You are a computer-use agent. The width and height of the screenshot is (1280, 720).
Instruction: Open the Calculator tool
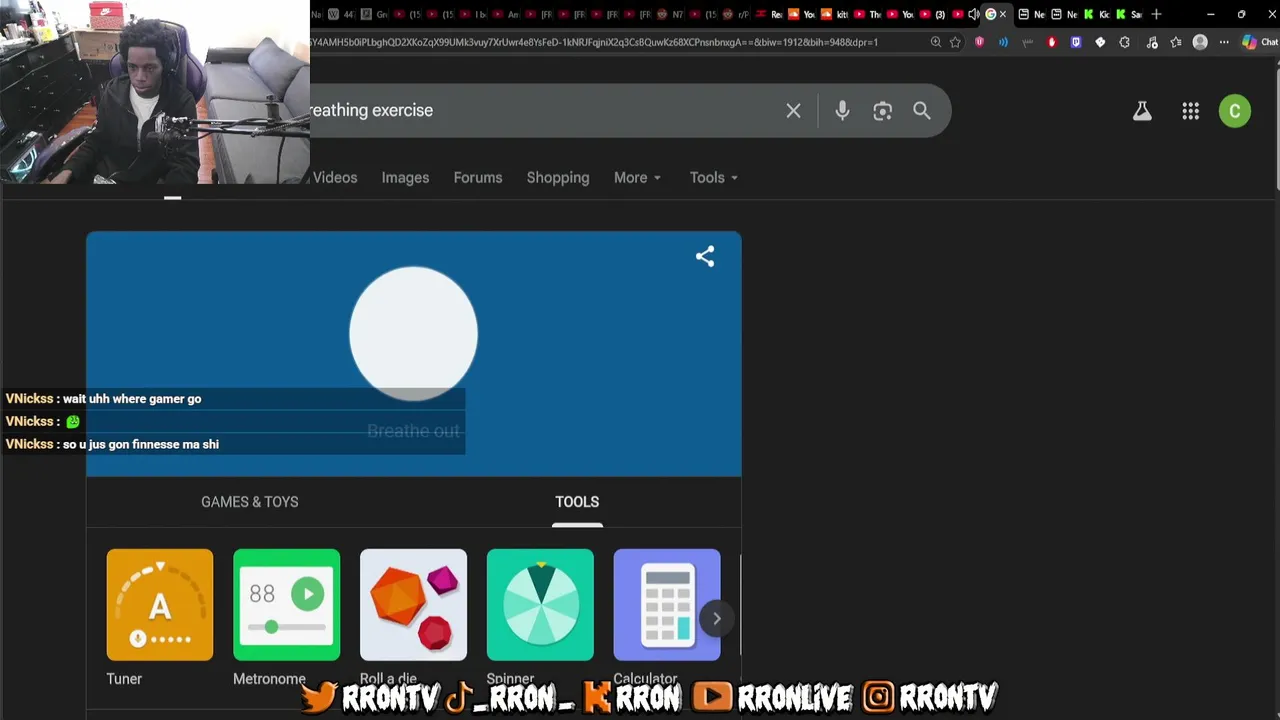(667, 605)
